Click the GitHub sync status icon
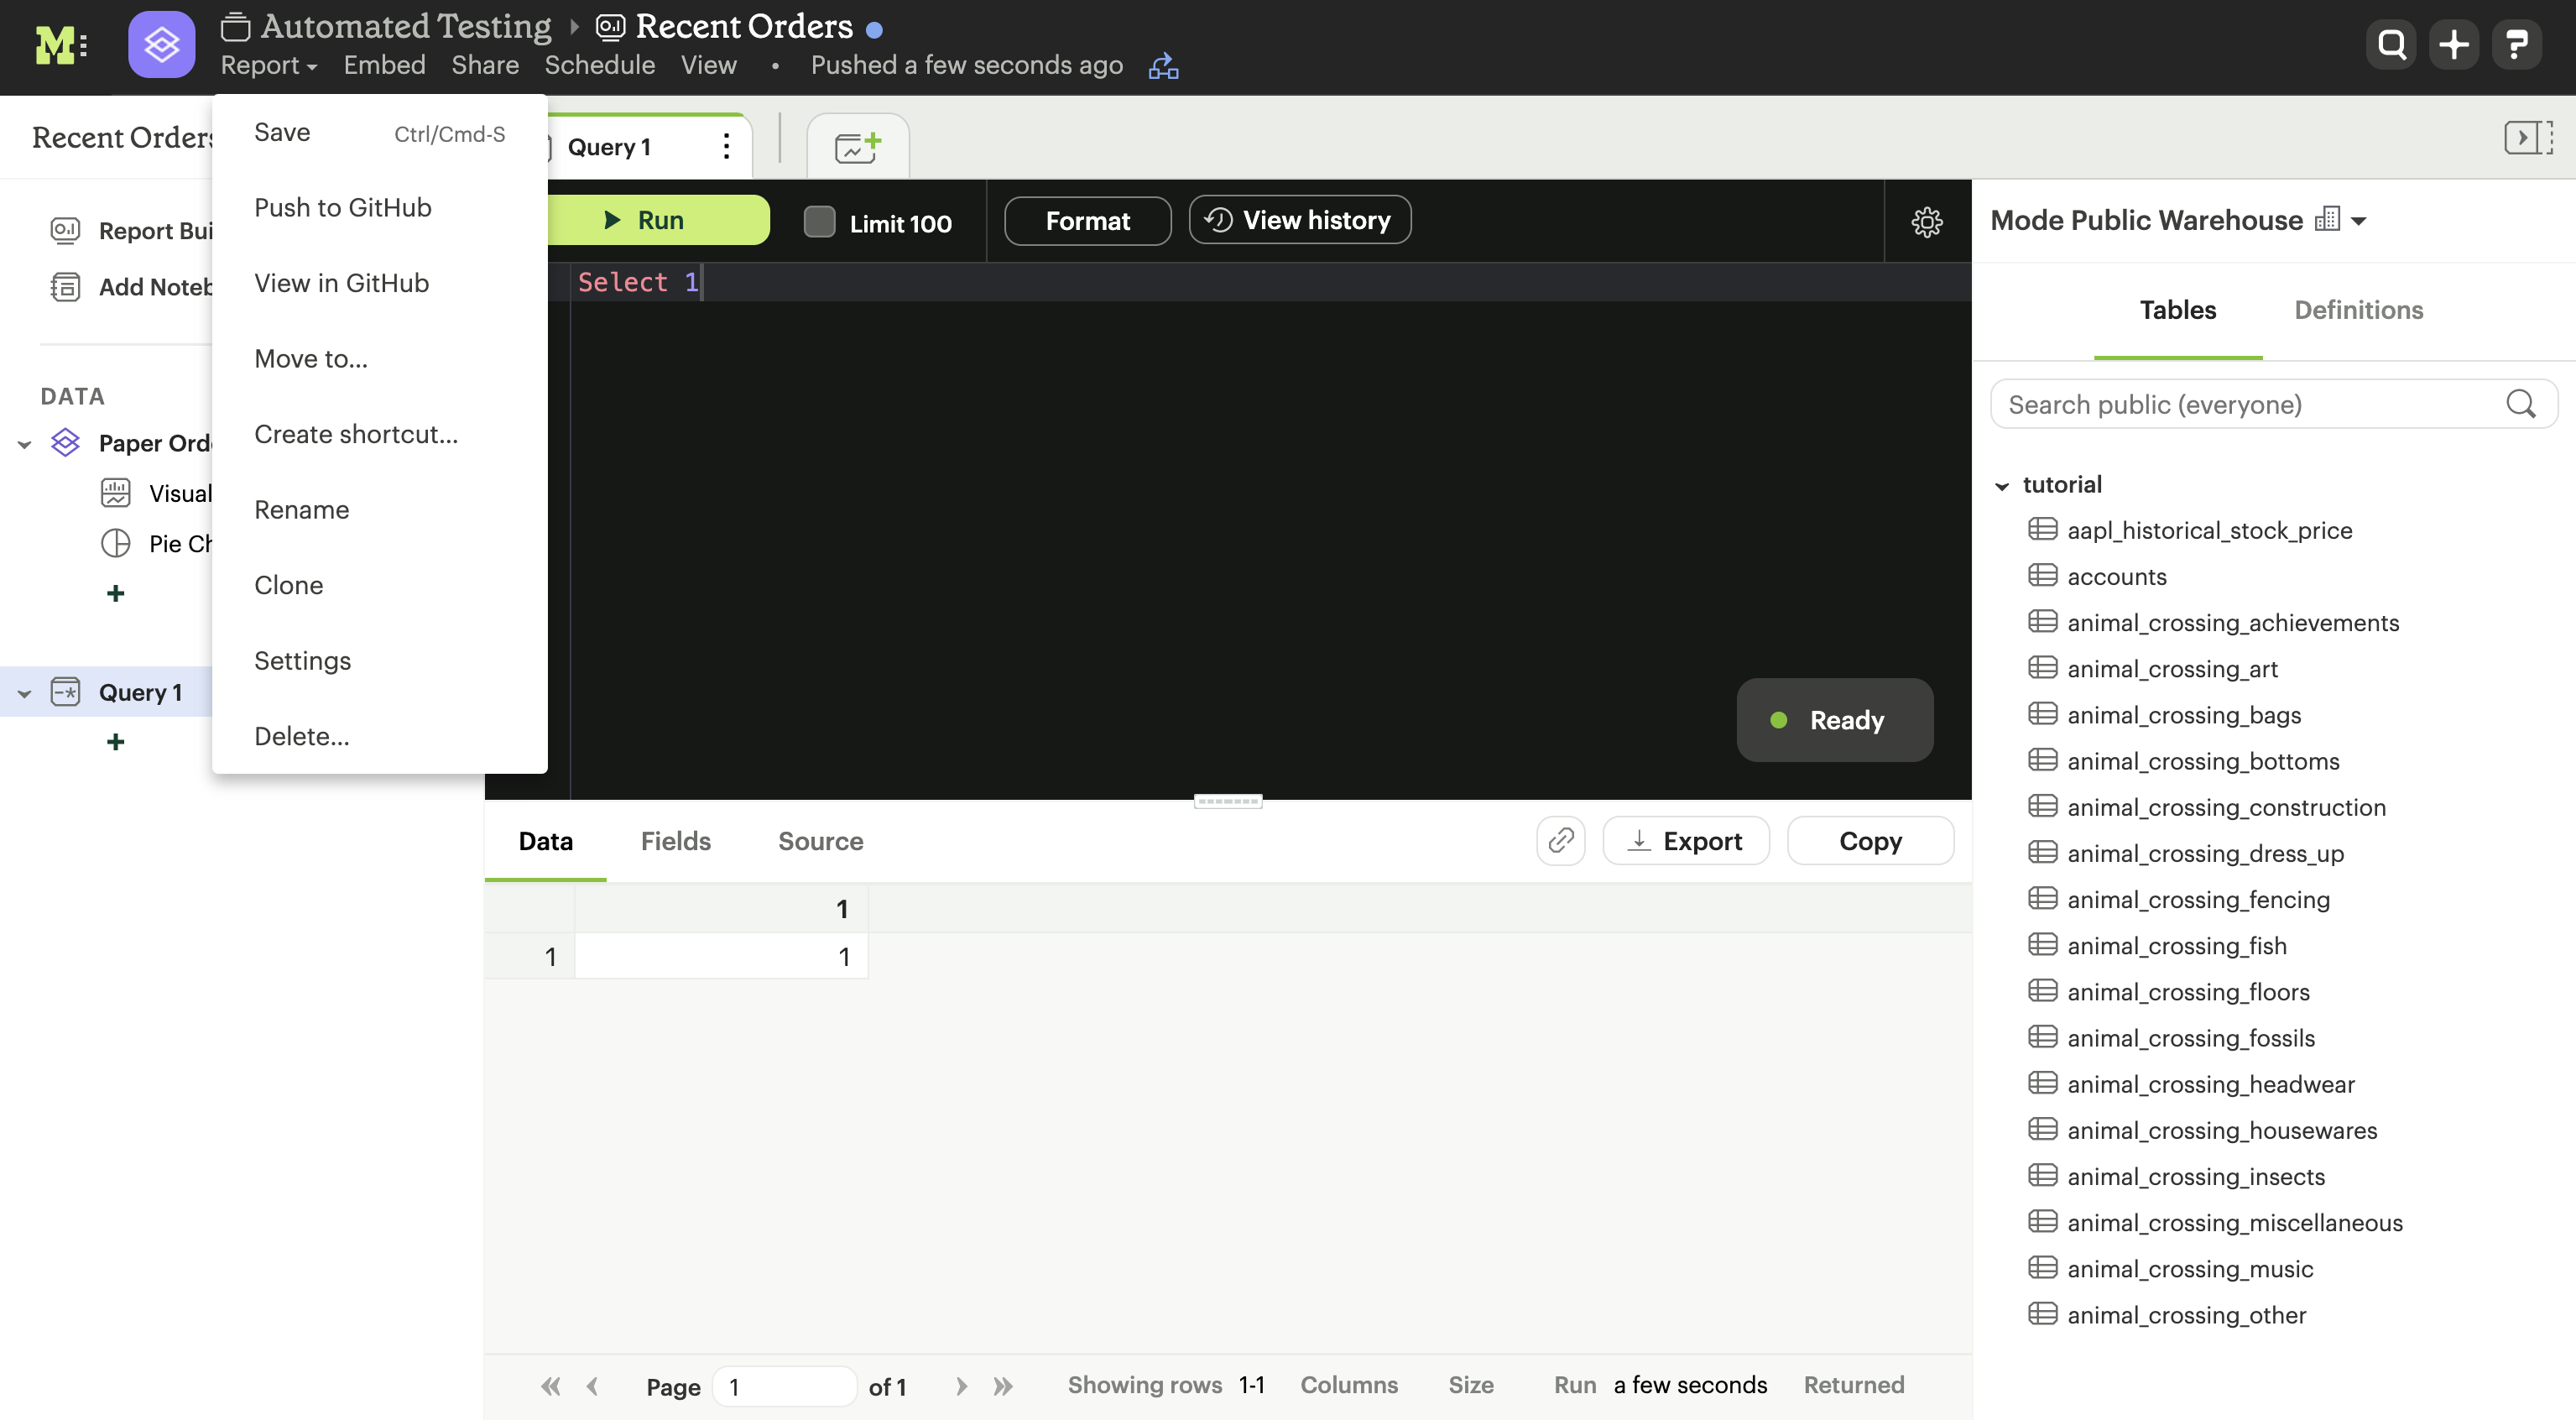The width and height of the screenshot is (2576, 1420). [1163, 66]
